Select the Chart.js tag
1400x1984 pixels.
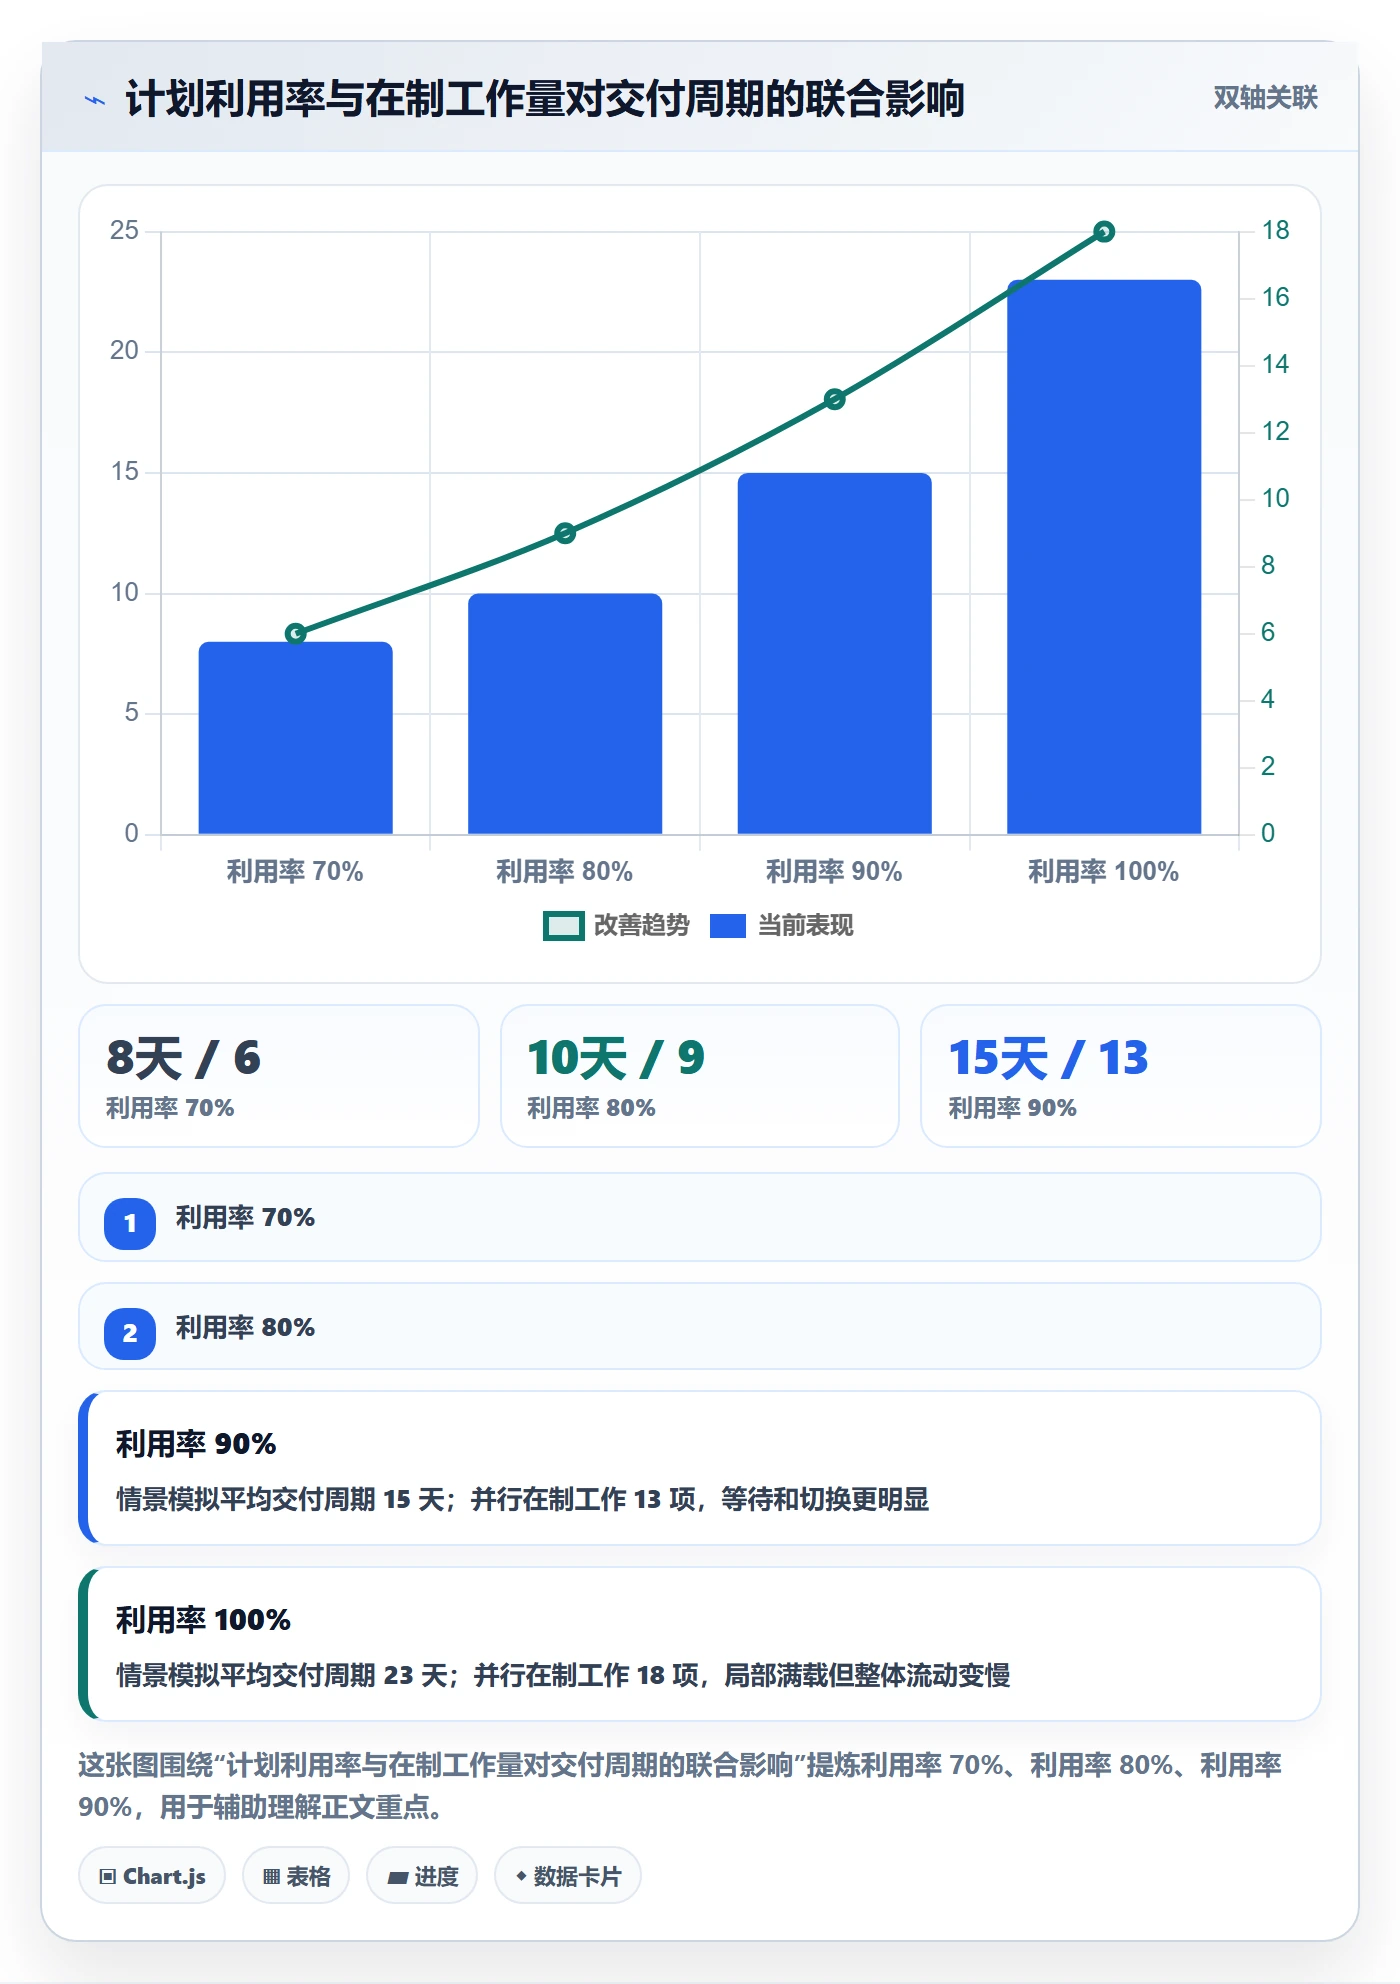(152, 1876)
